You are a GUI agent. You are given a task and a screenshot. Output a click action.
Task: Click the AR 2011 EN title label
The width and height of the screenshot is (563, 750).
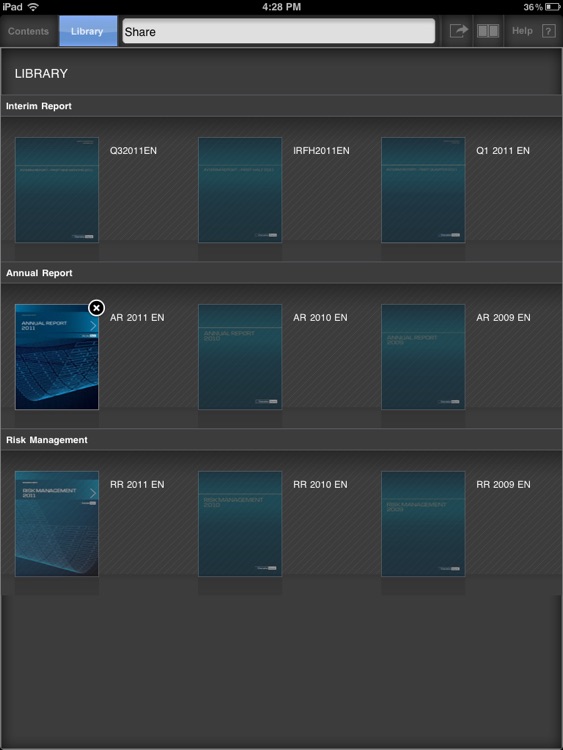pyautogui.click(x=137, y=318)
